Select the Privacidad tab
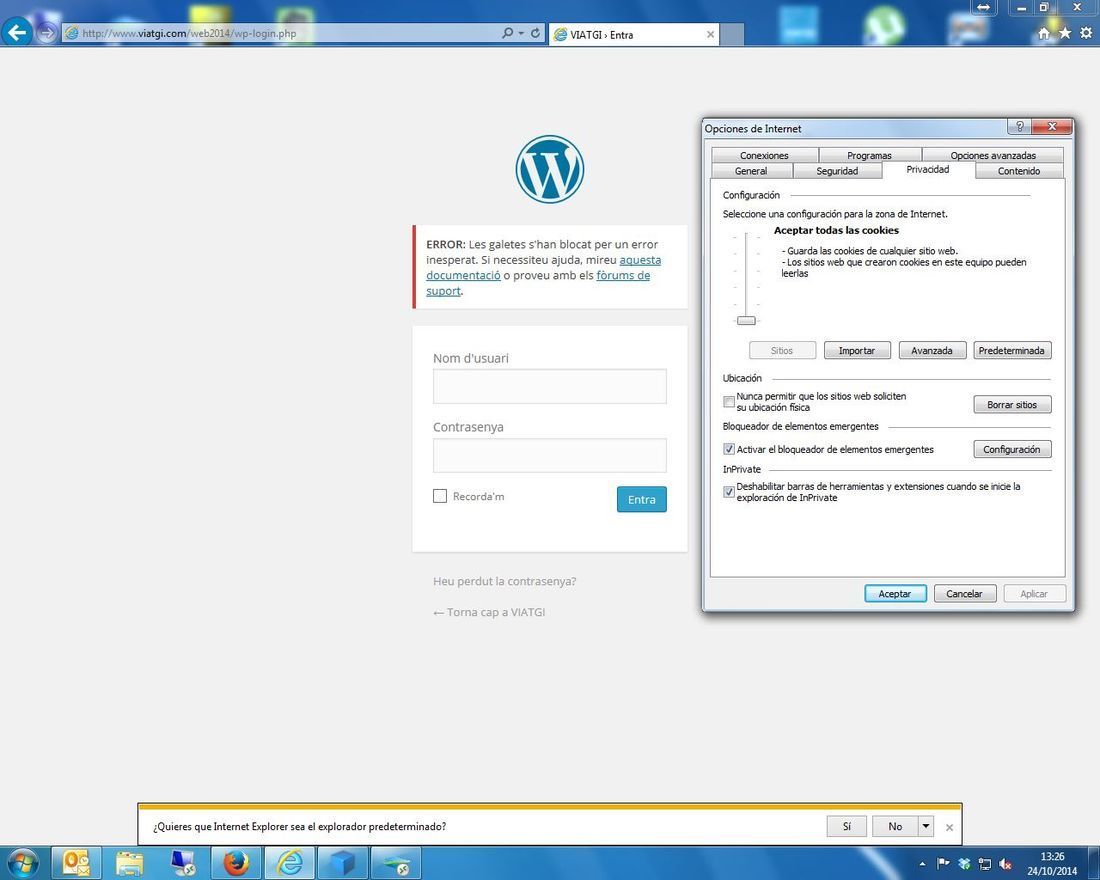Viewport: 1100px width, 880px height. (x=927, y=169)
